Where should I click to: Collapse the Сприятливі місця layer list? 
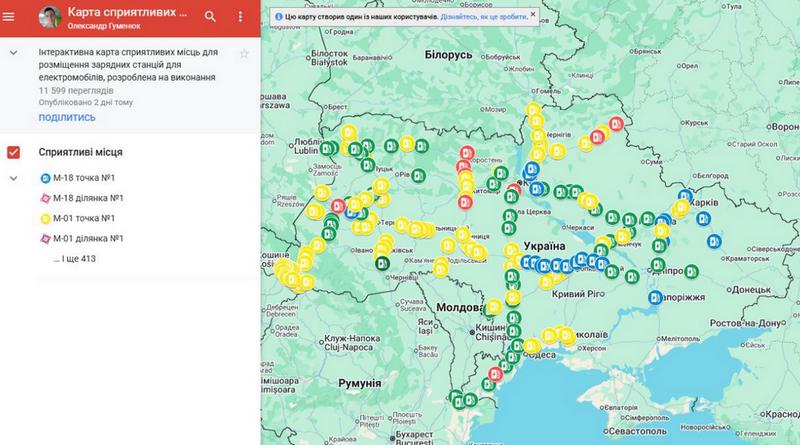point(14,178)
